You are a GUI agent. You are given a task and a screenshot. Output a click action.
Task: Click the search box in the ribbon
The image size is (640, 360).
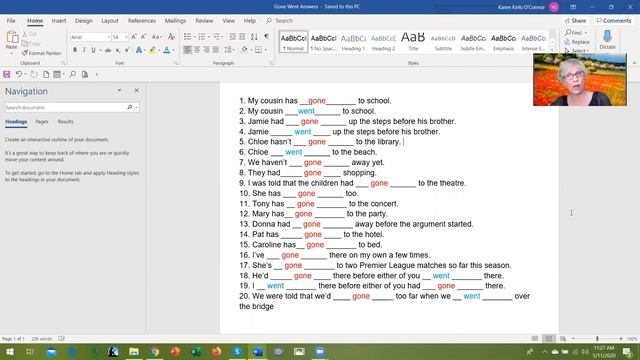pos(280,21)
